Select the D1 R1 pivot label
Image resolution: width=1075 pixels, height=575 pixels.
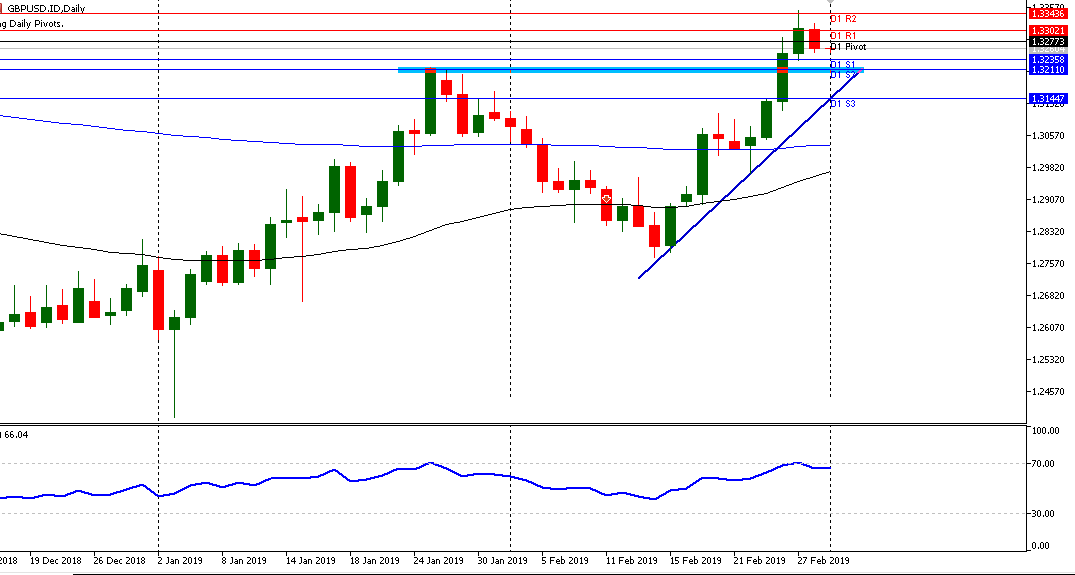[843, 36]
